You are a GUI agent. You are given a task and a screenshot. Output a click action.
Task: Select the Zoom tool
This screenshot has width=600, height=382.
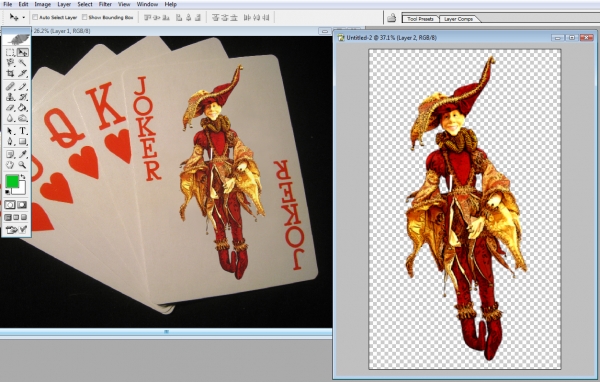(23, 165)
